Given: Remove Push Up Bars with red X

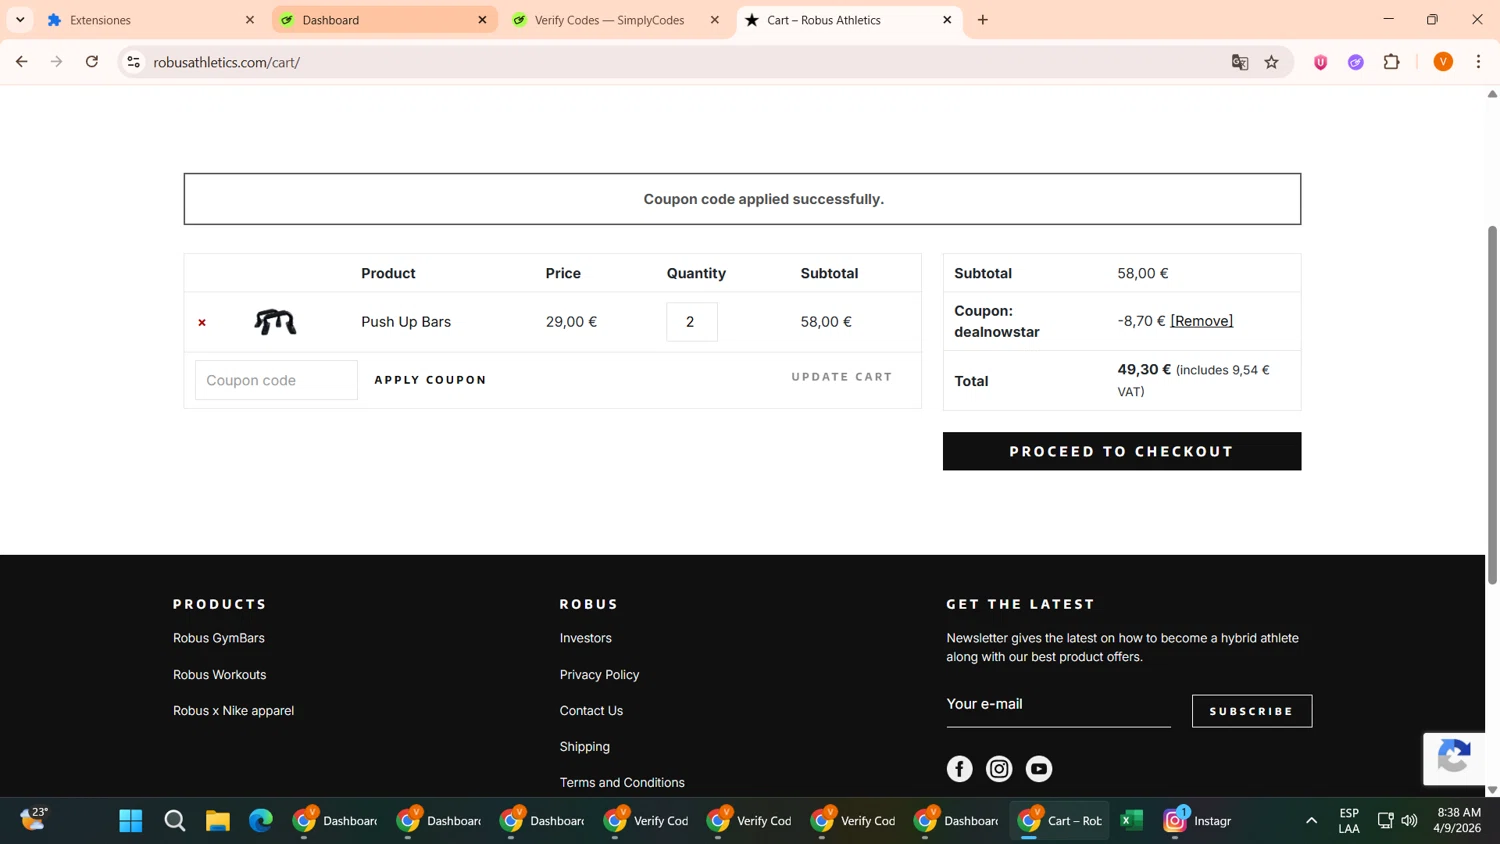Looking at the screenshot, I should 202,322.
